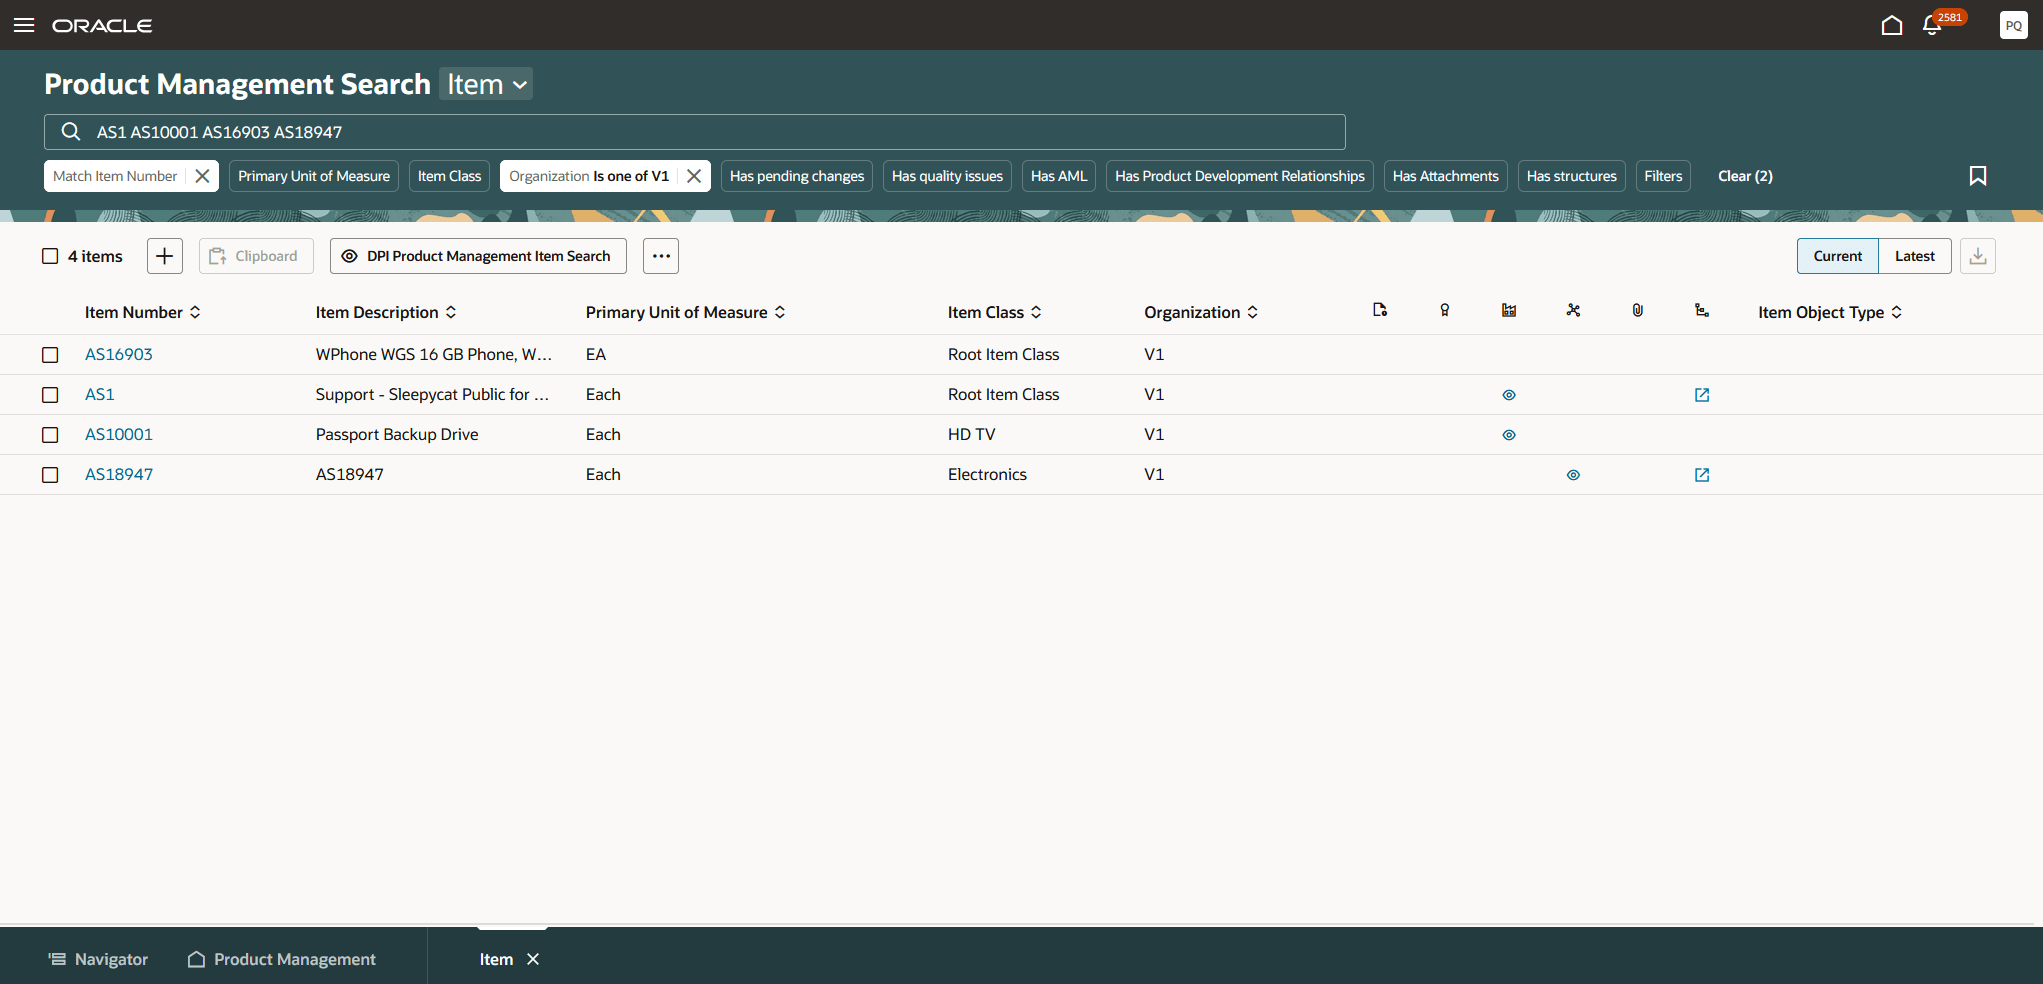Toggle the Has structures filter
This screenshot has height=984, width=2043.
[1572, 176]
